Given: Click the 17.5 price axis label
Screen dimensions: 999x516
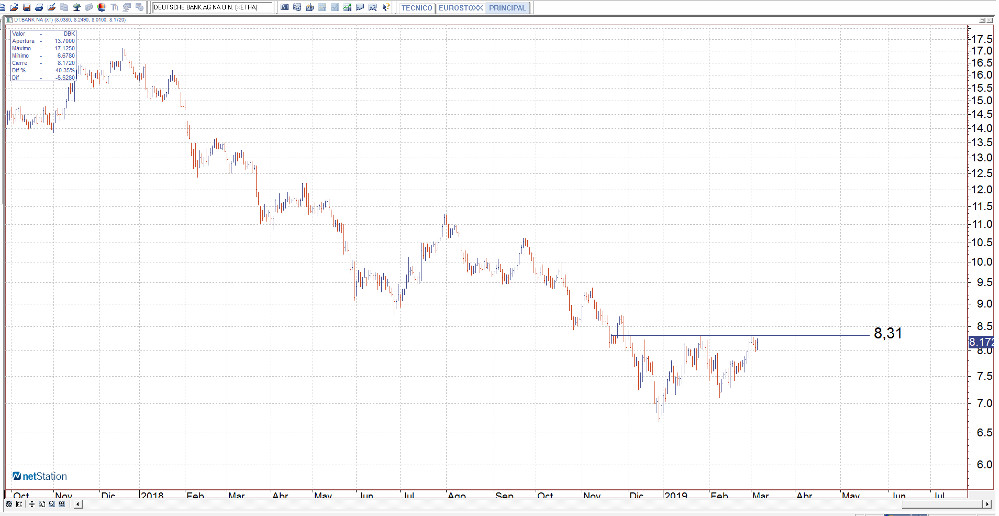Looking at the screenshot, I should [981, 38].
